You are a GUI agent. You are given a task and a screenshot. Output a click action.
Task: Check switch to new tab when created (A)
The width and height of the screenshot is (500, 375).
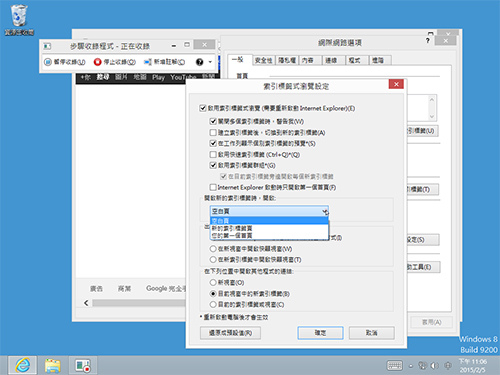coord(213,132)
